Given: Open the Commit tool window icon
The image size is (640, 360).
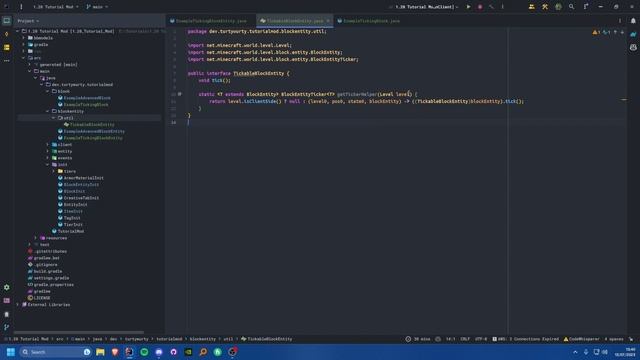Looking at the screenshot, I should click(7, 34).
